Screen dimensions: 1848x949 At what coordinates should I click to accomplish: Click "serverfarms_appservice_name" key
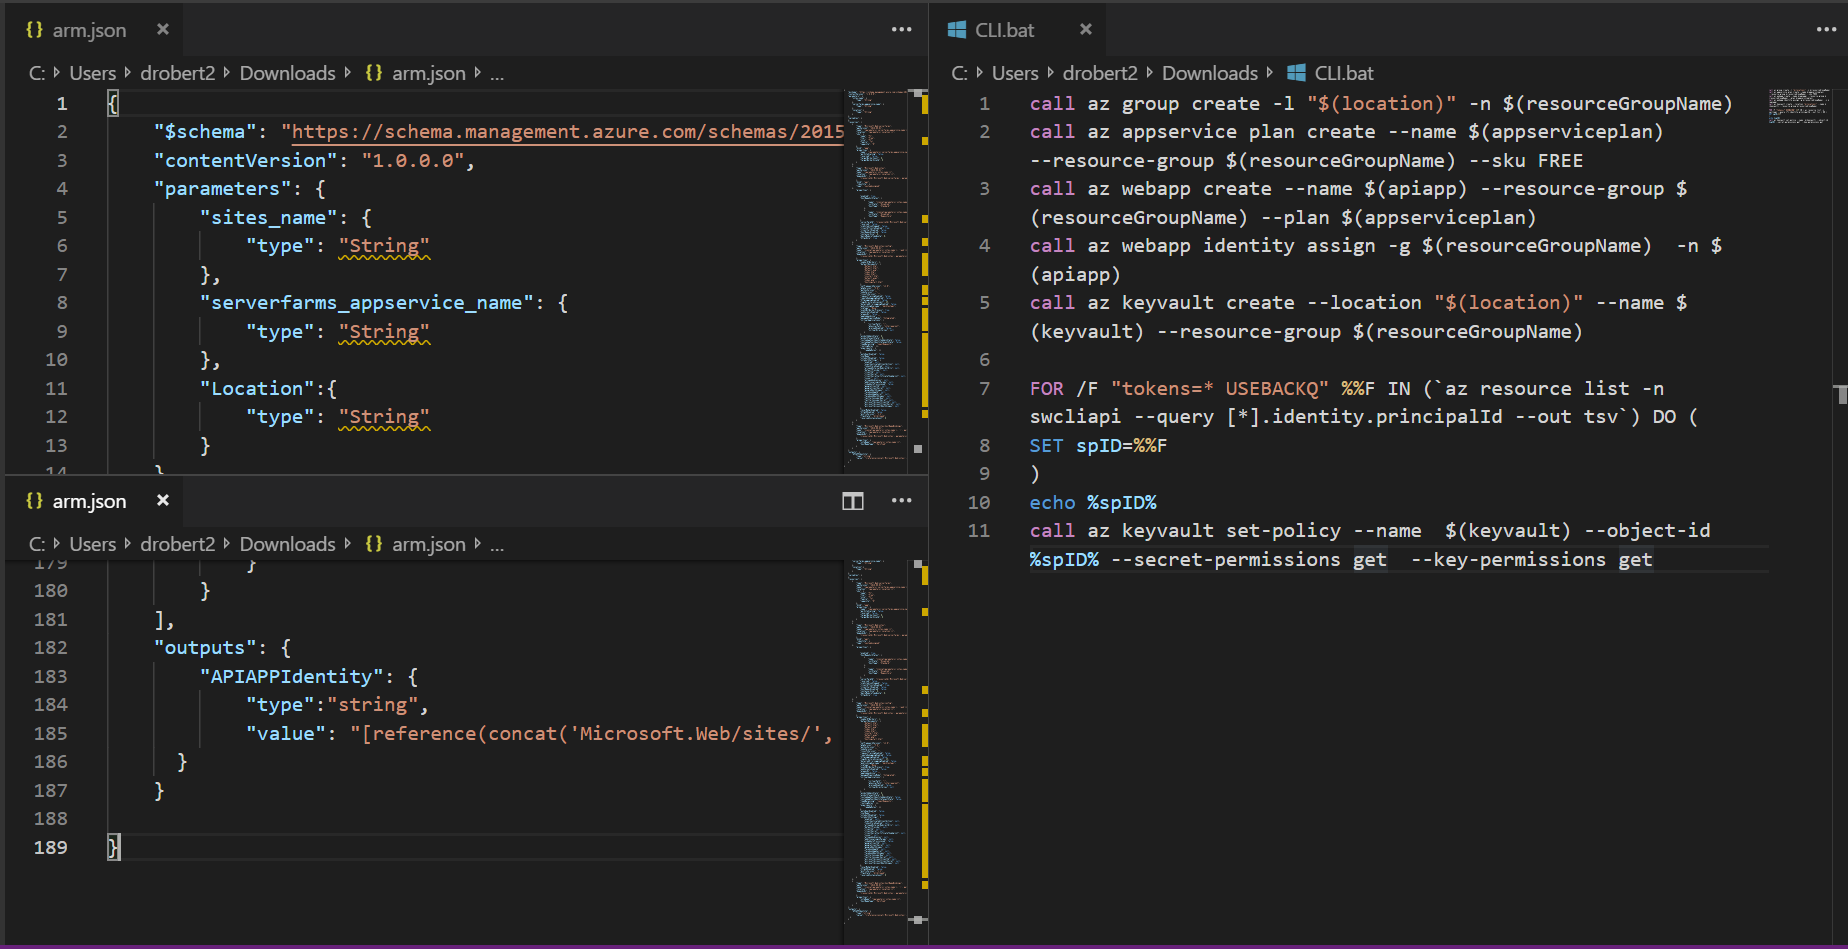[x=366, y=303]
